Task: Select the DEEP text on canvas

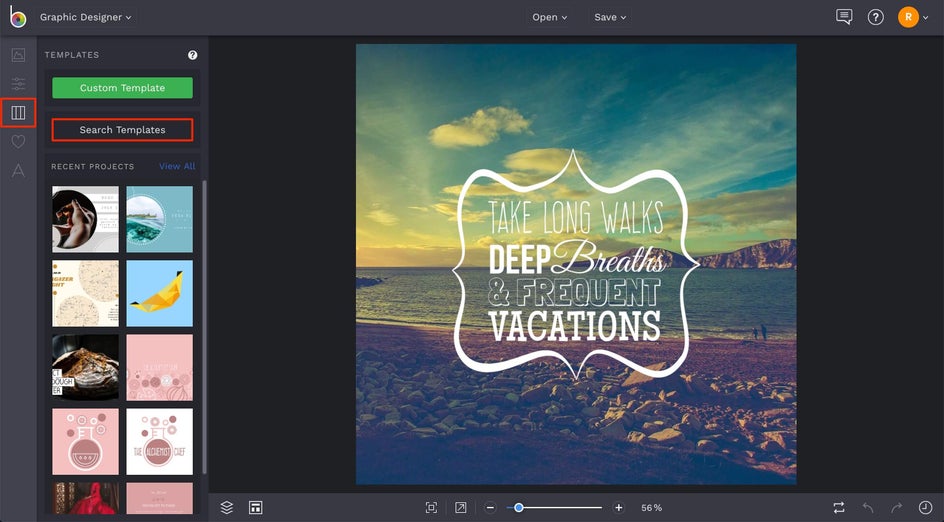Action: pyautogui.click(x=520, y=260)
